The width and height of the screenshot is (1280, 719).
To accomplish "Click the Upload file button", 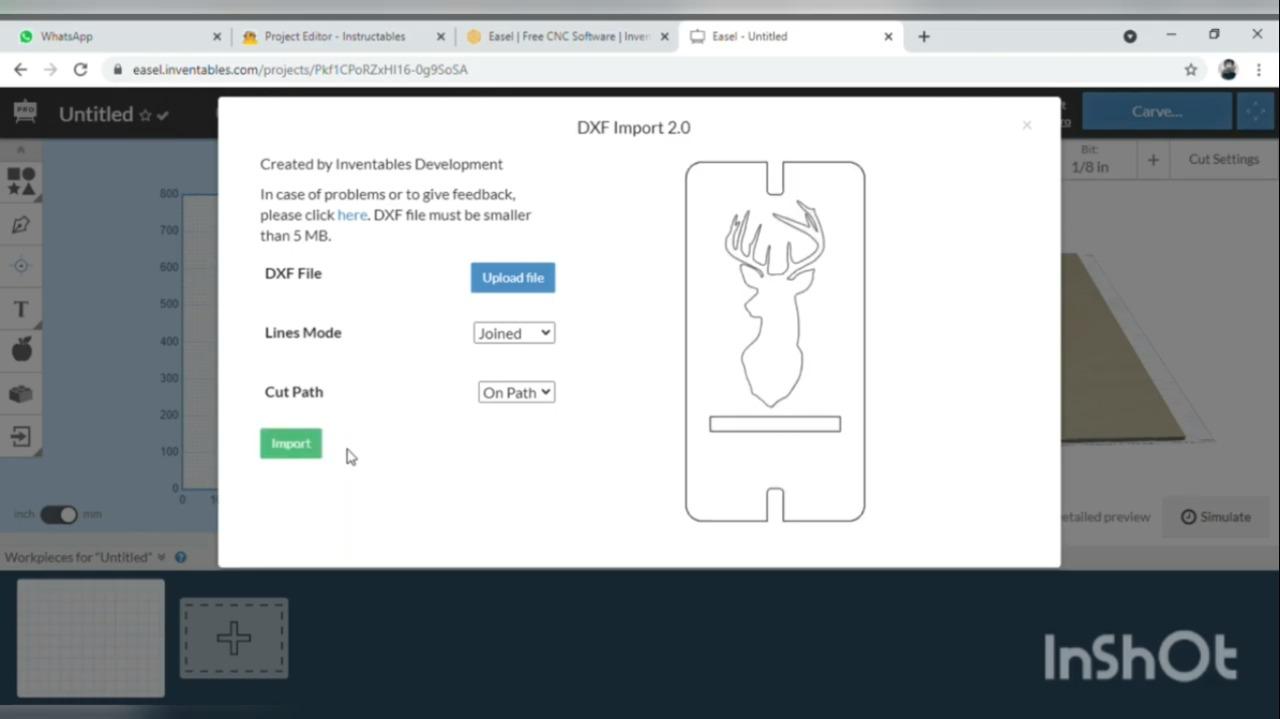I will pyautogui.click(x=513, y=278).
